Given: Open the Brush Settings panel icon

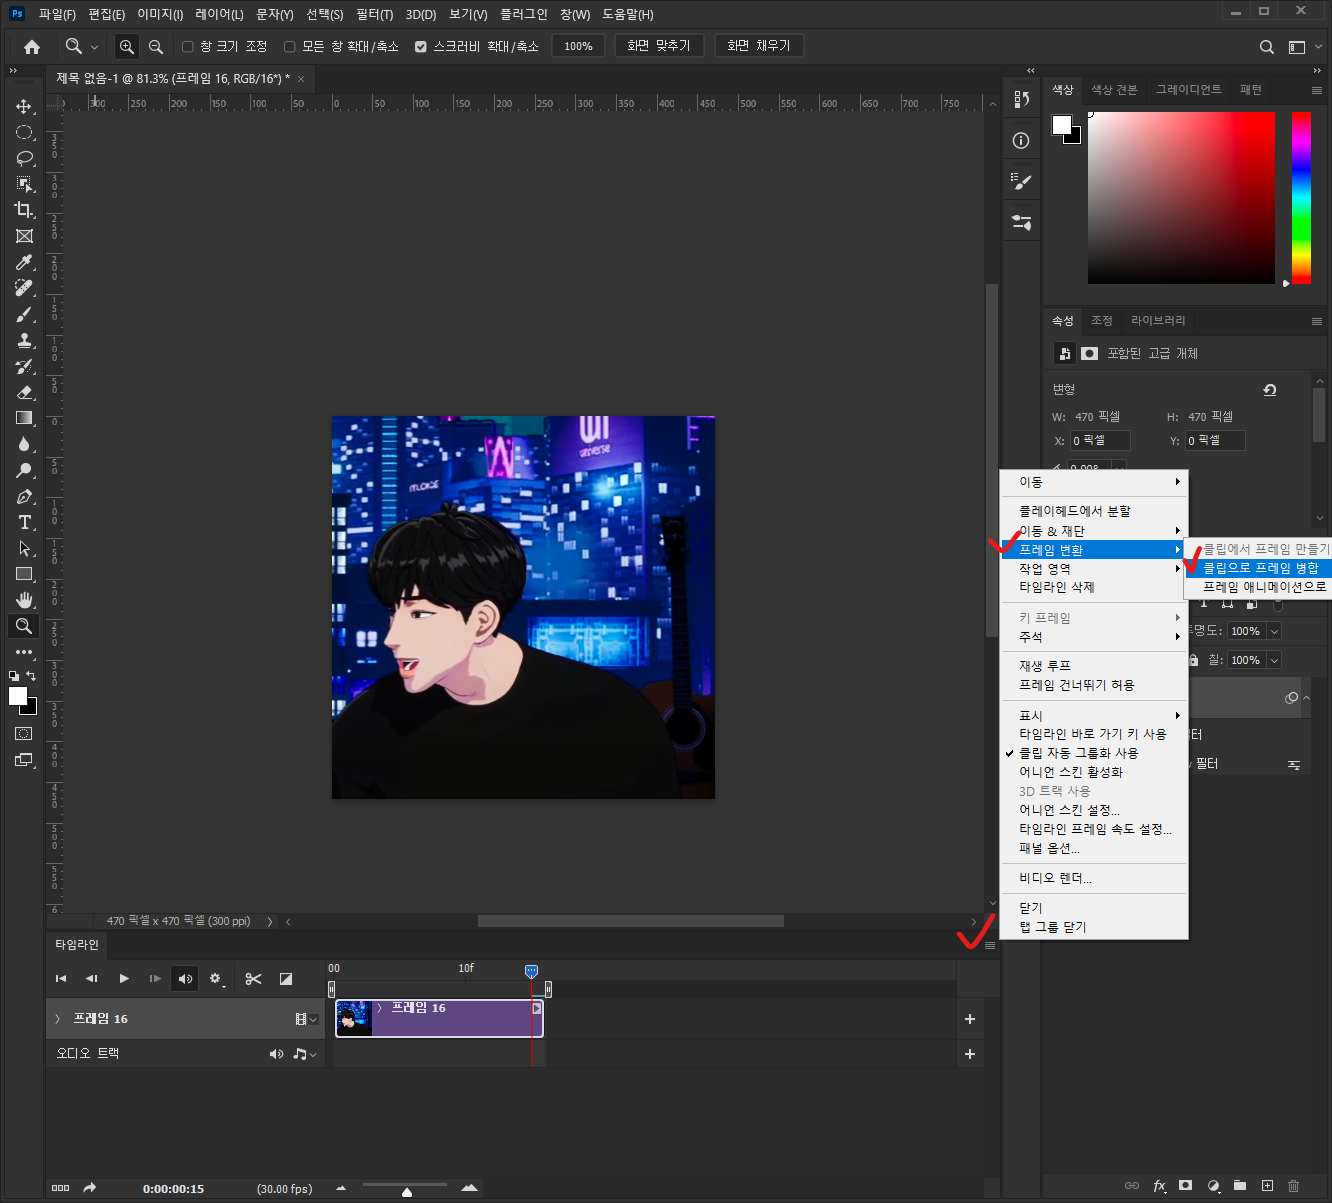Looking at the screenshot, I should tap(1021, 181).
